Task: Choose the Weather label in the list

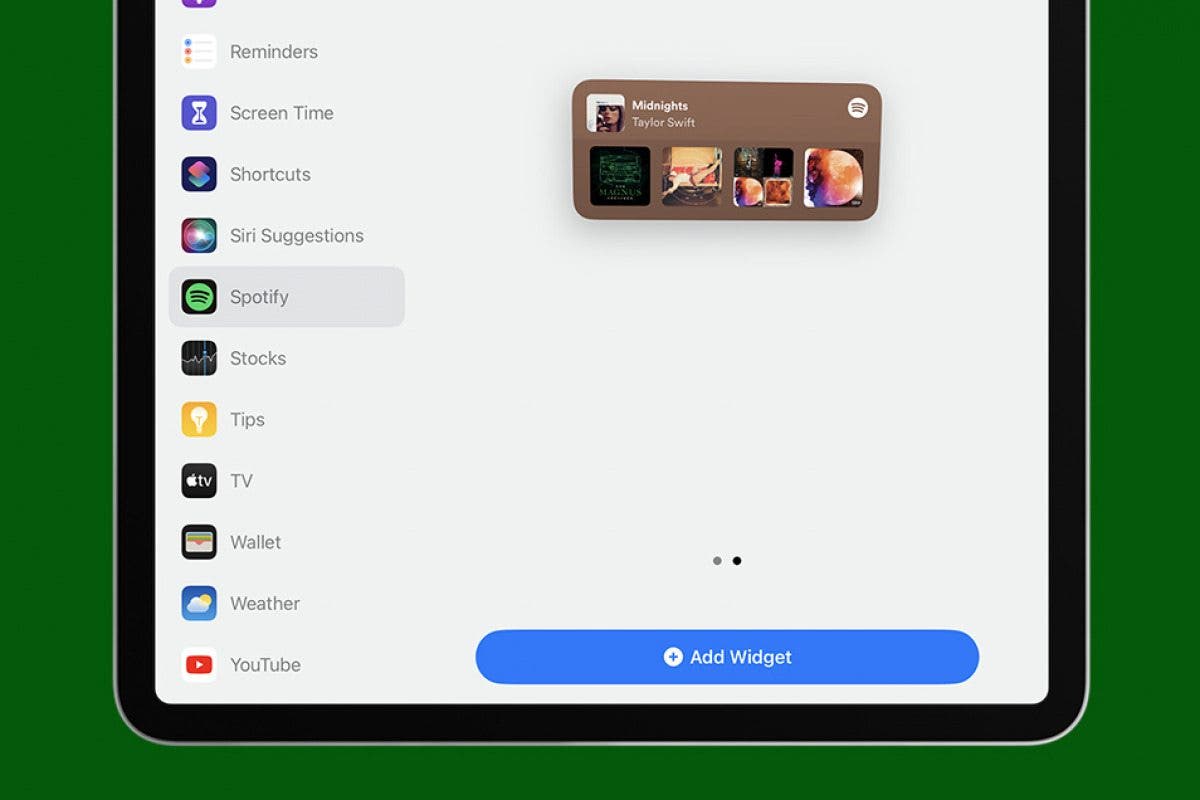Action: [x=265, y=604]
